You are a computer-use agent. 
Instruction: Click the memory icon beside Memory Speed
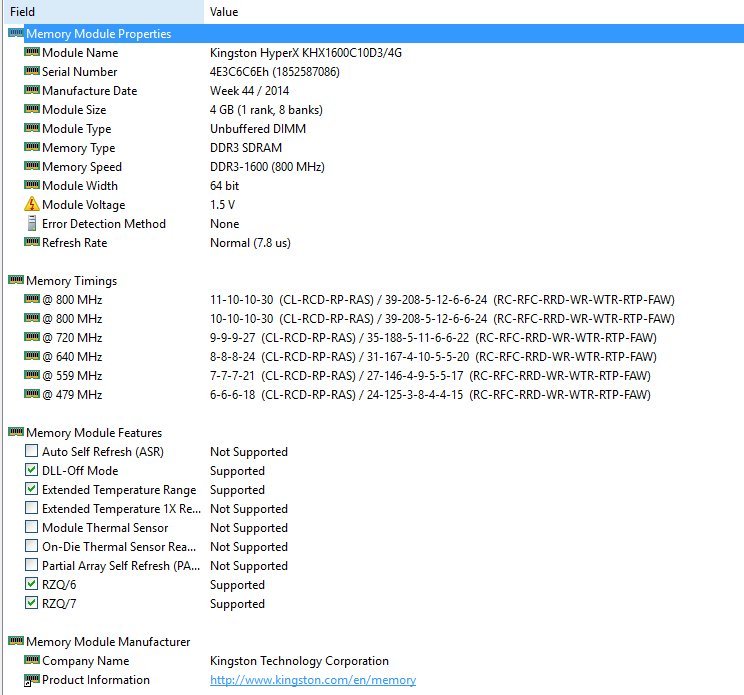32,166
